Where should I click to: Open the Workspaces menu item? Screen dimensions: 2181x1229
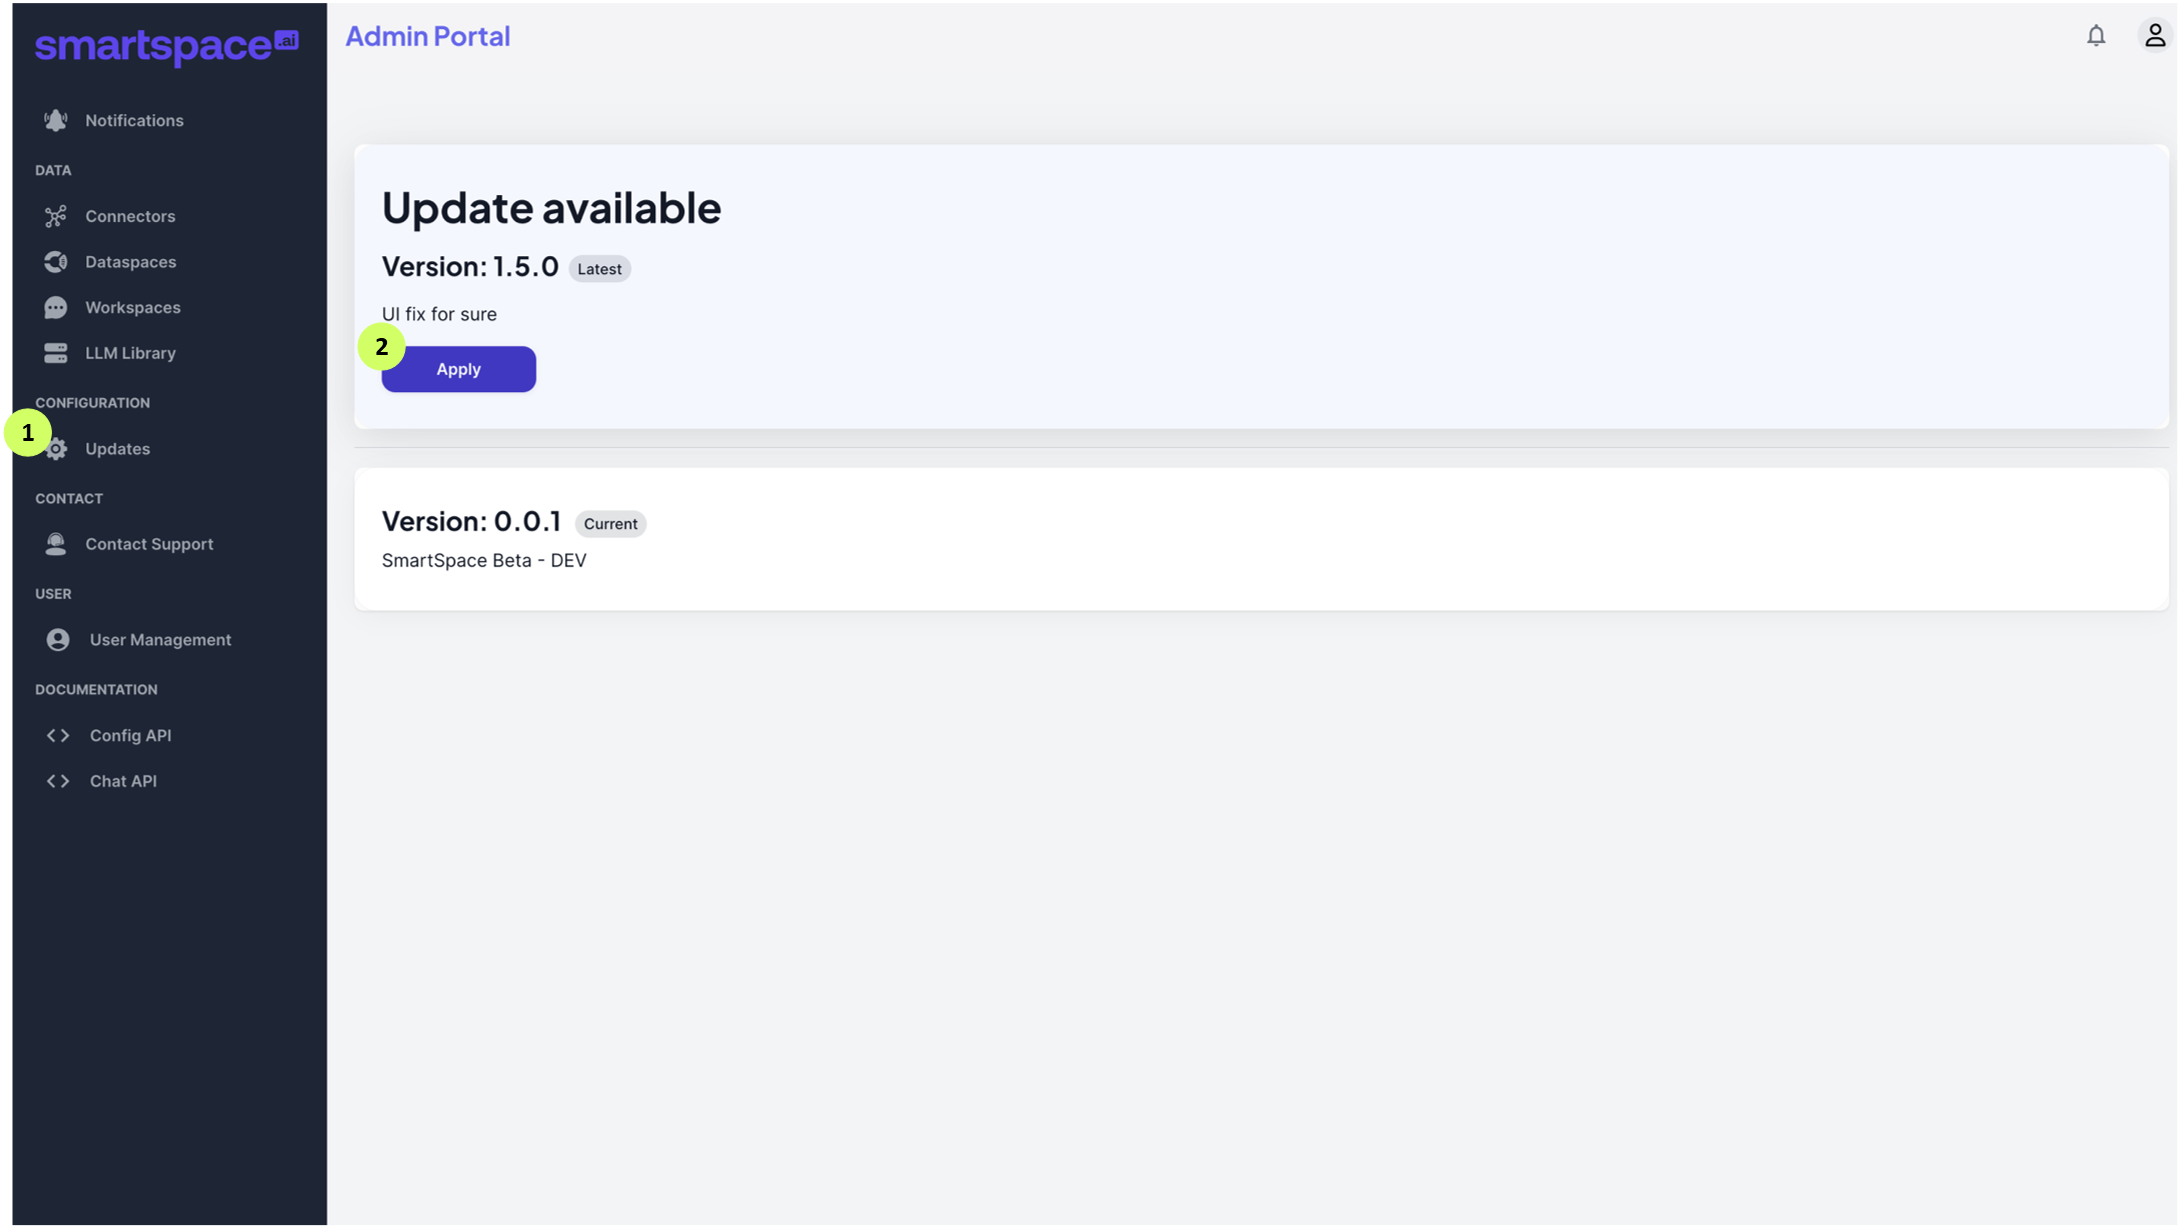tap(133, 308)
